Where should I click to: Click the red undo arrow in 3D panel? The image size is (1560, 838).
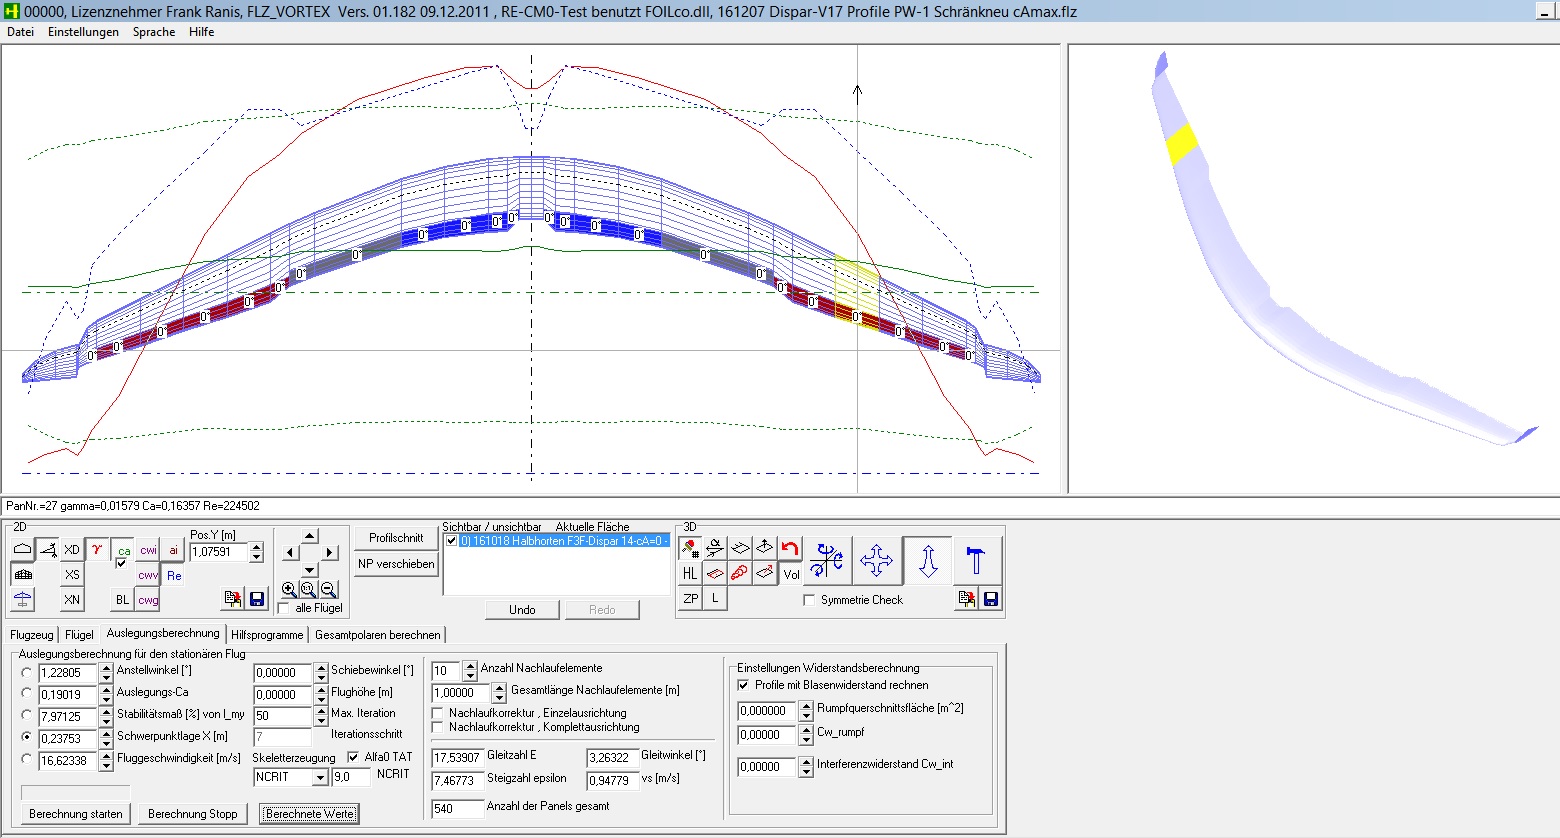(790, 548)
